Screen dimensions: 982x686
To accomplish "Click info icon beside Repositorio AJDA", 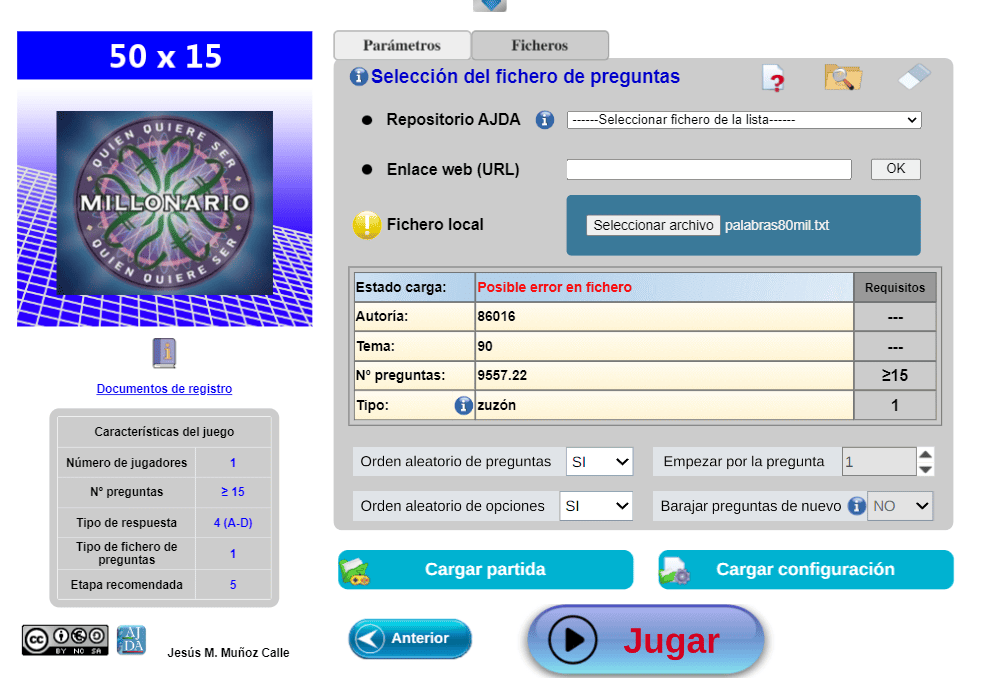I will point(545,120).
